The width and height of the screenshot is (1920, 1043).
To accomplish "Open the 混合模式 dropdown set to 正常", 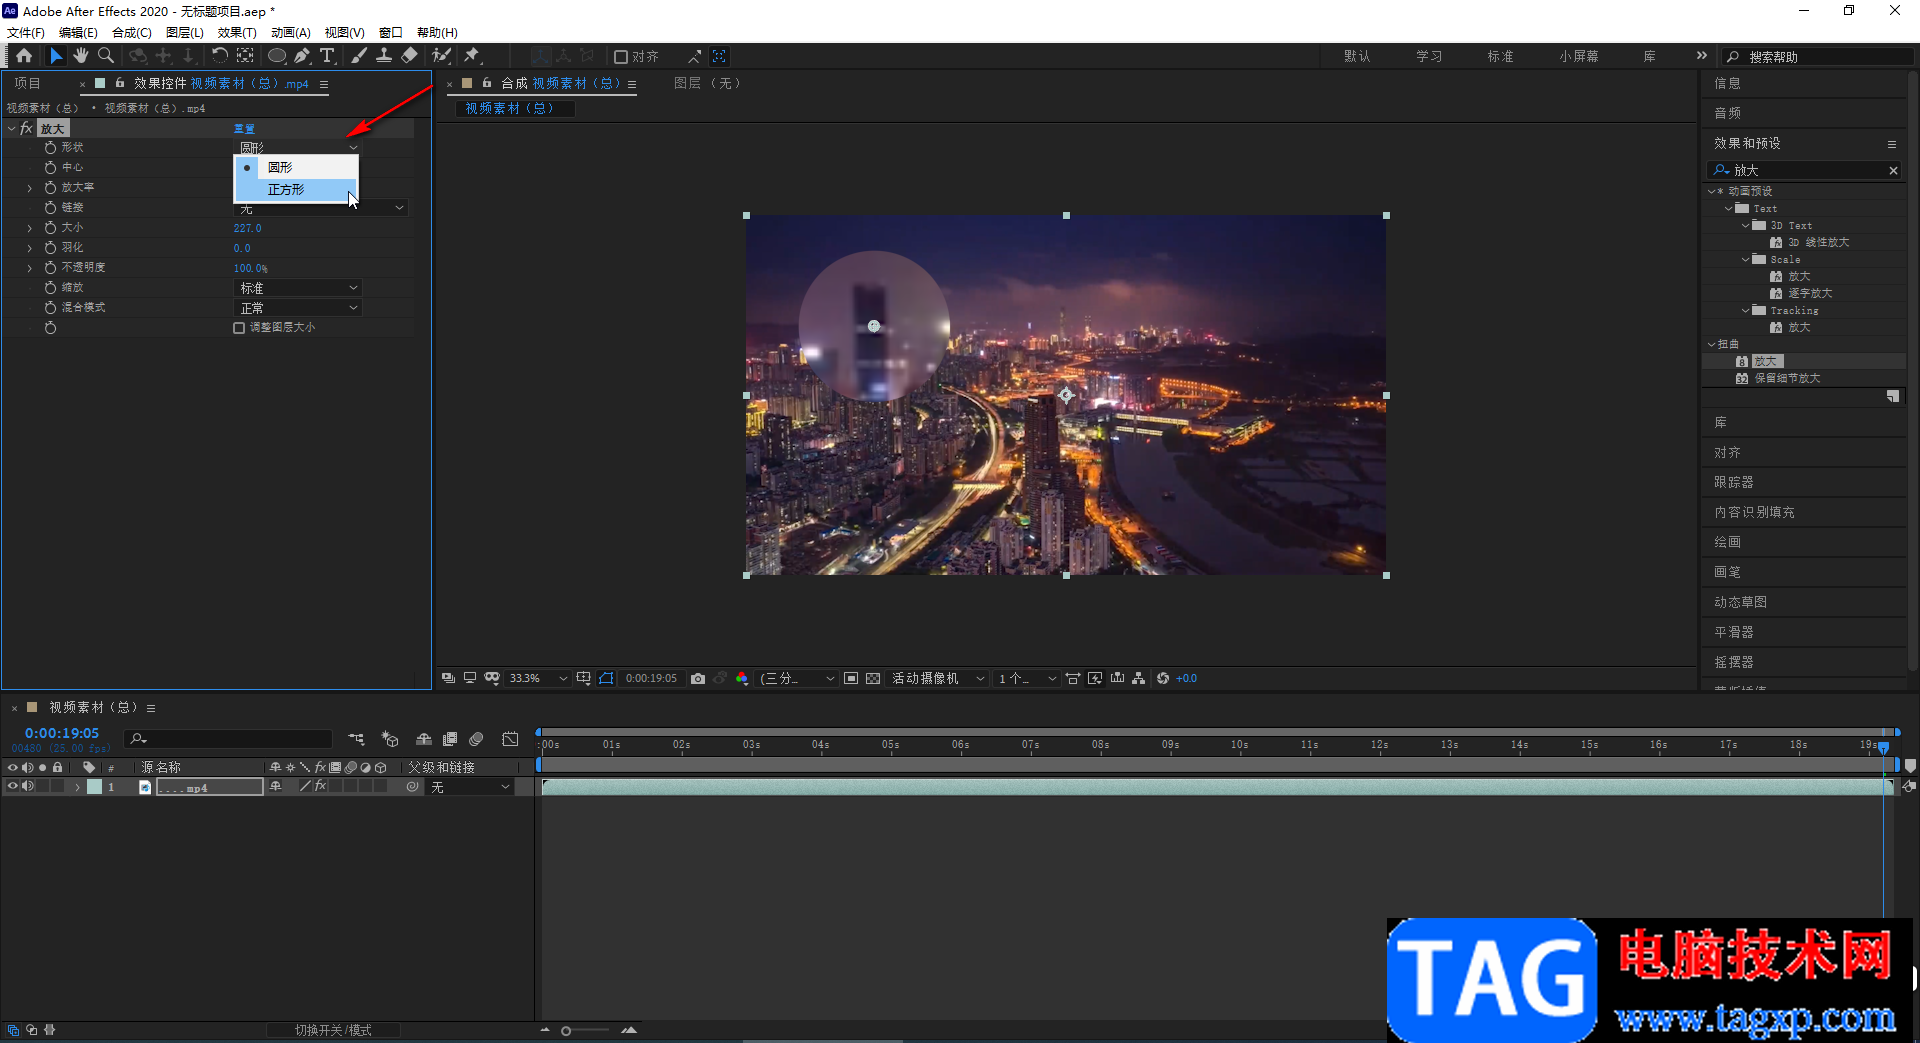I will tap(298, 308).
